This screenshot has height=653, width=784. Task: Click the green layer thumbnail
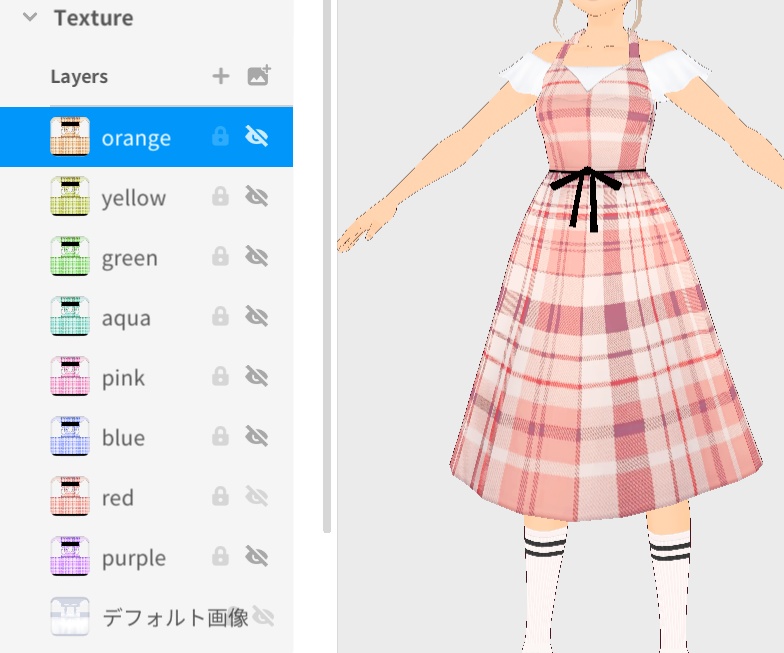coord(70,256)
